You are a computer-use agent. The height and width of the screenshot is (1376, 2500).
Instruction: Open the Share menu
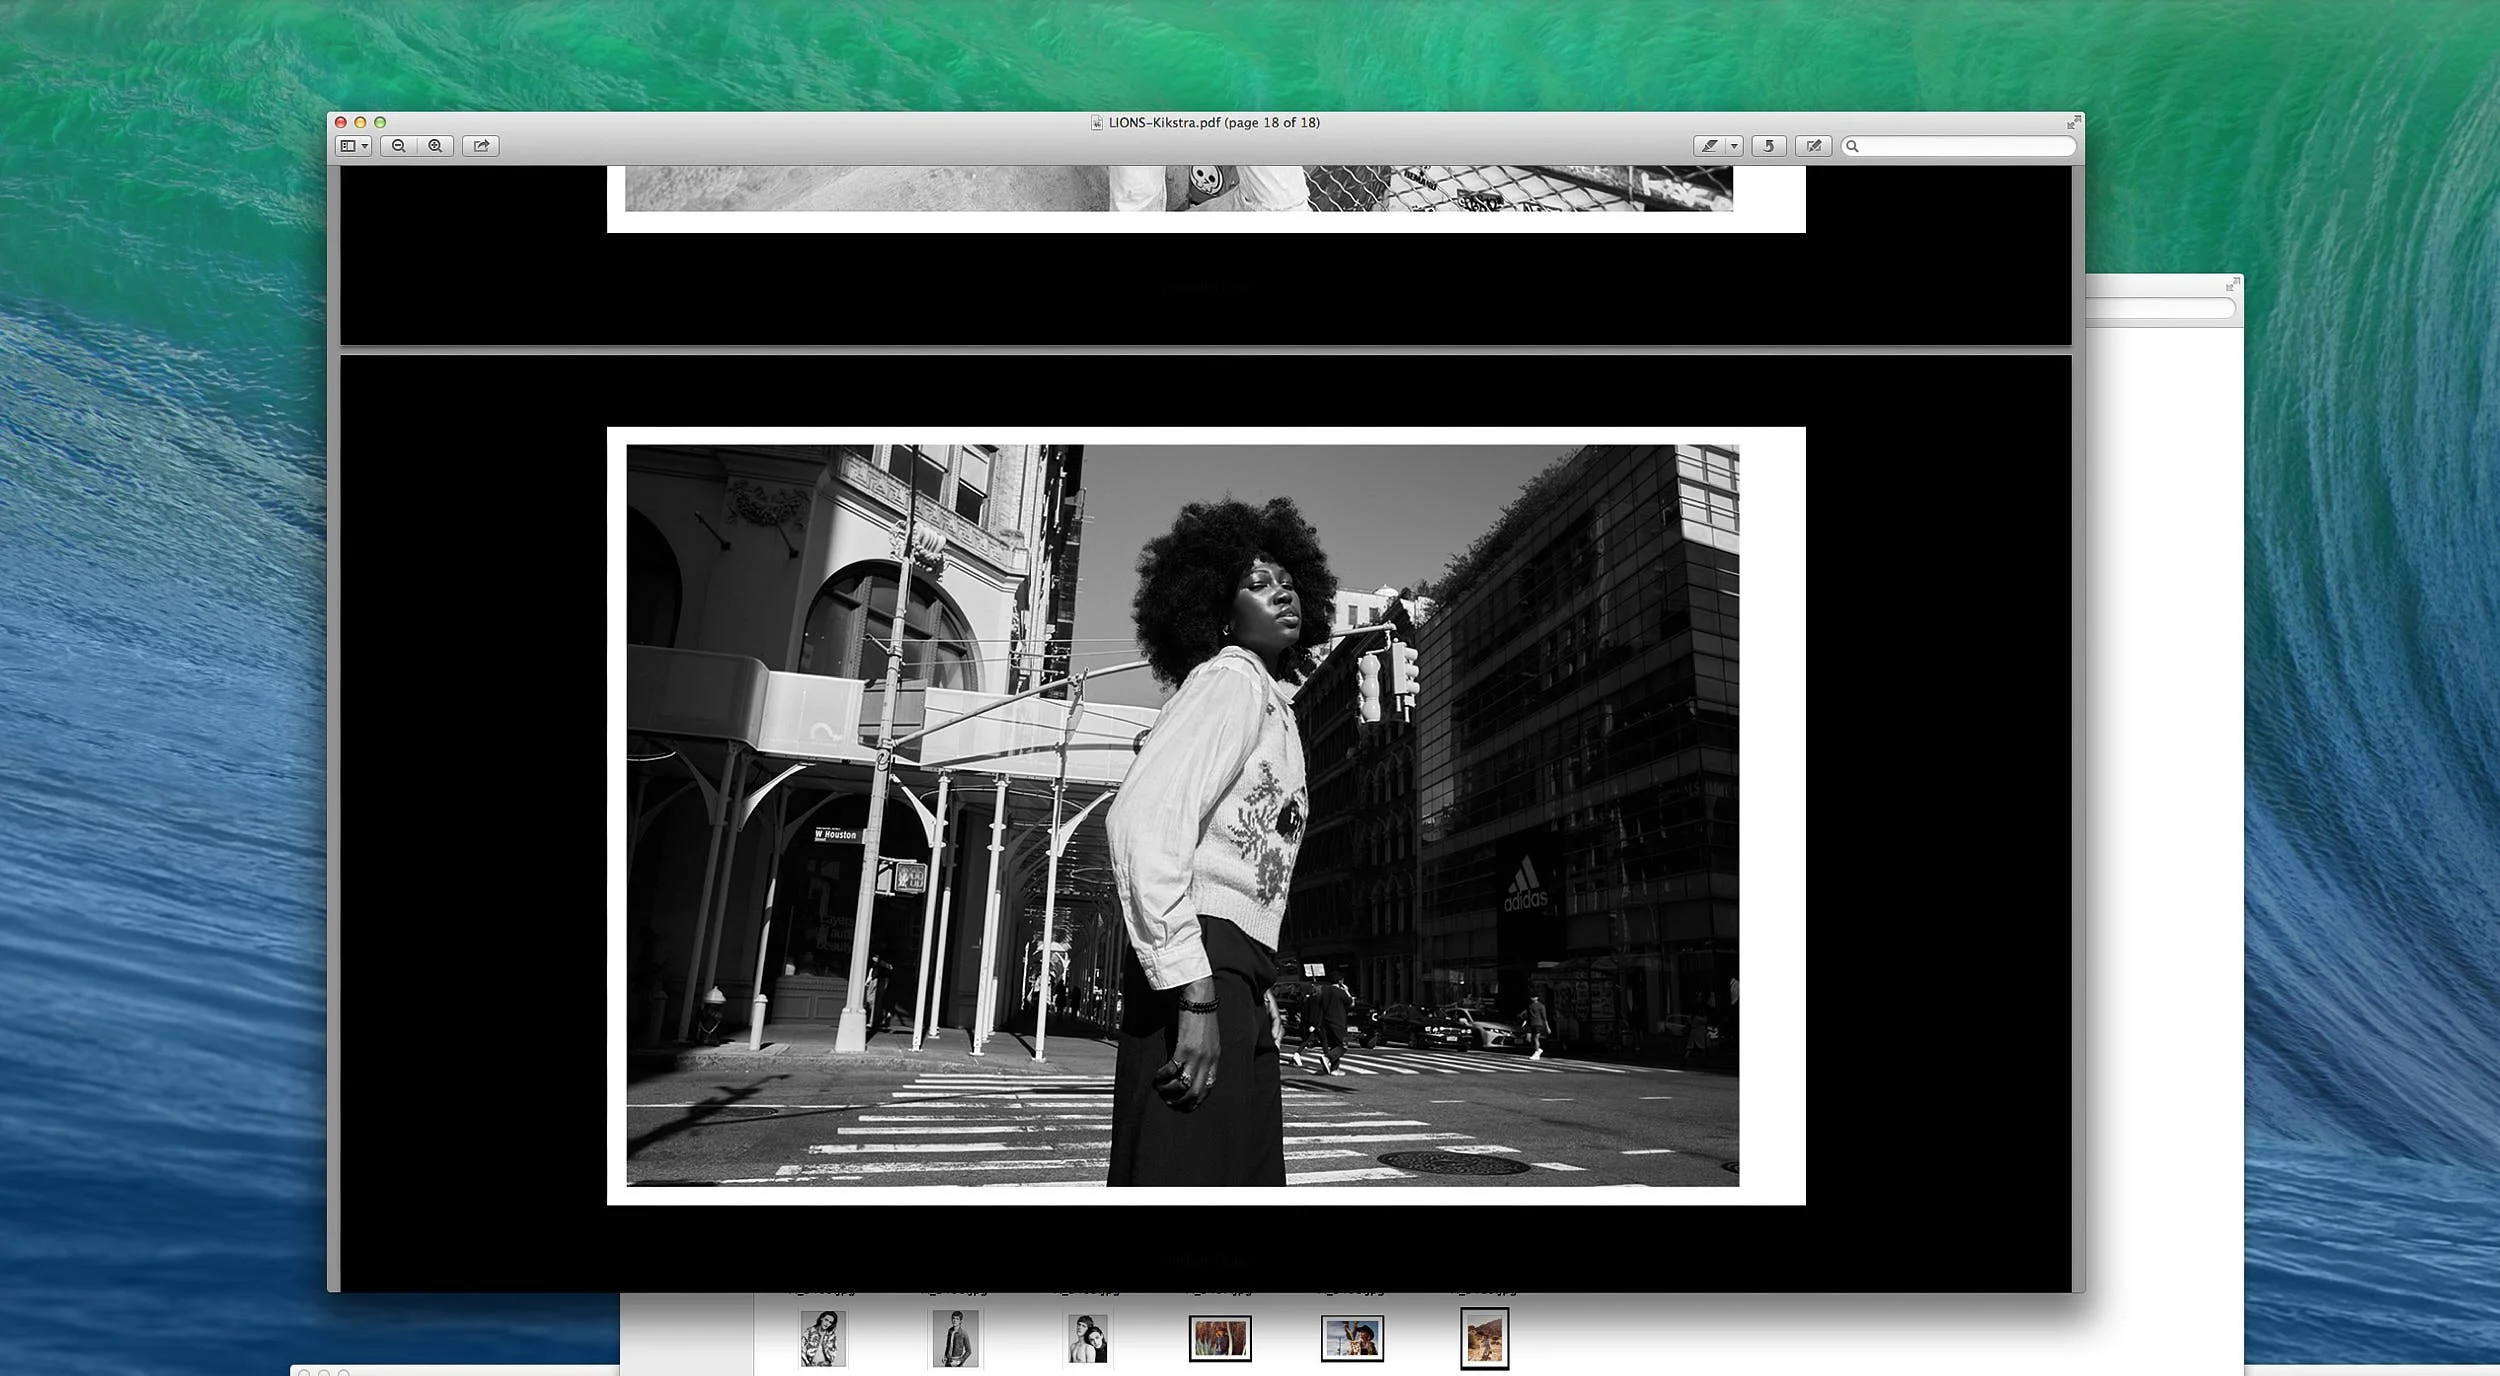click(481, 146)
